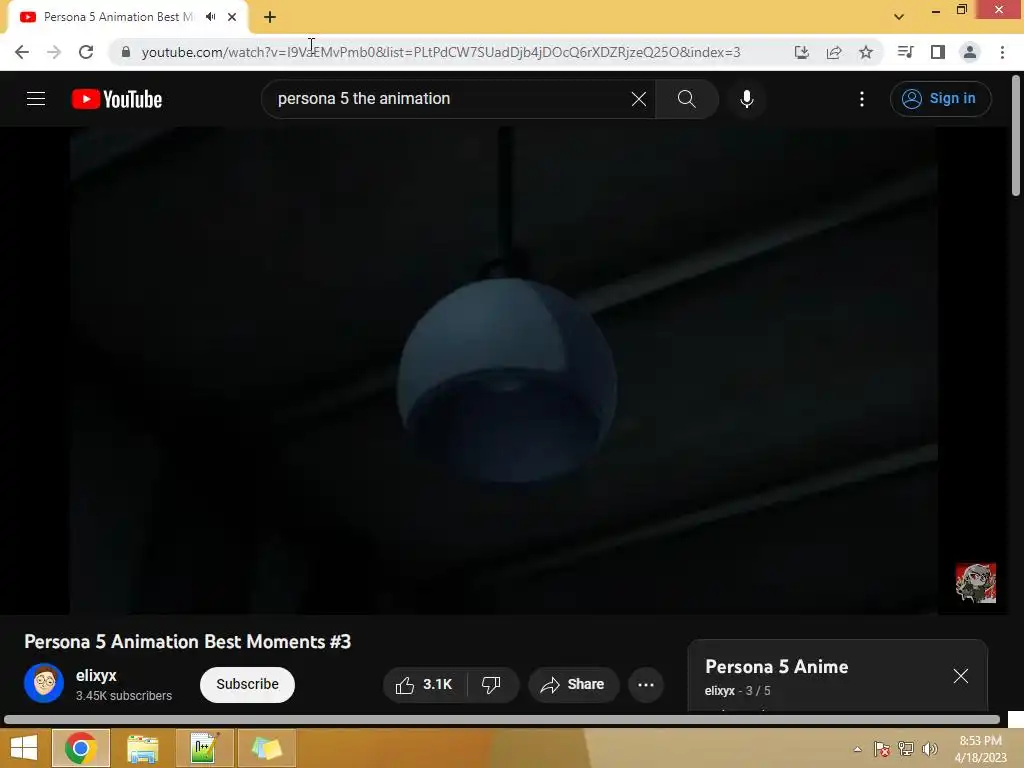Click the YouTube URL address bar
Image resolution: width=1024 pixels, height=768 pixels.
point(441,52)
